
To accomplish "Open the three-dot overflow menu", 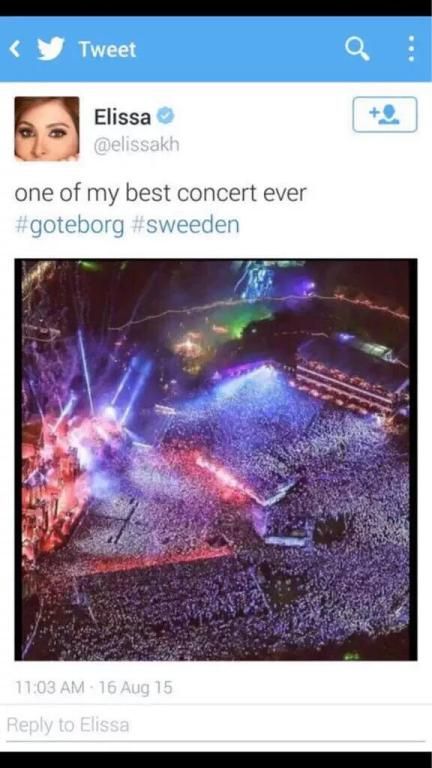I will pyautogui.click(x=411, y=49).
